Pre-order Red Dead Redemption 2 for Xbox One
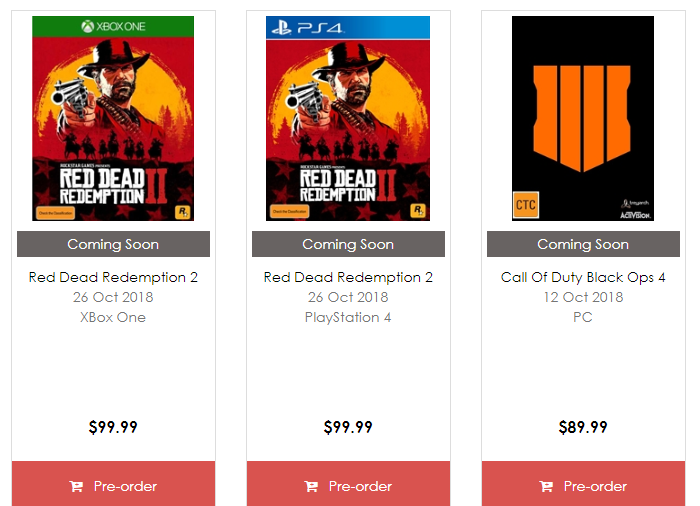This screenshot has height=506, width=700. click(x=113, y=486)
